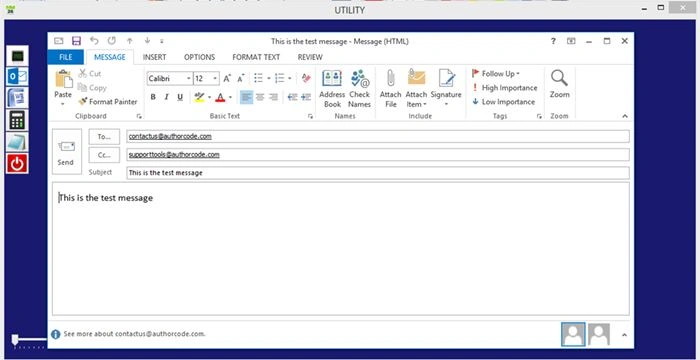Click Attach File paperclip
This screenshot has width=700, height=360.
(391, 88)
